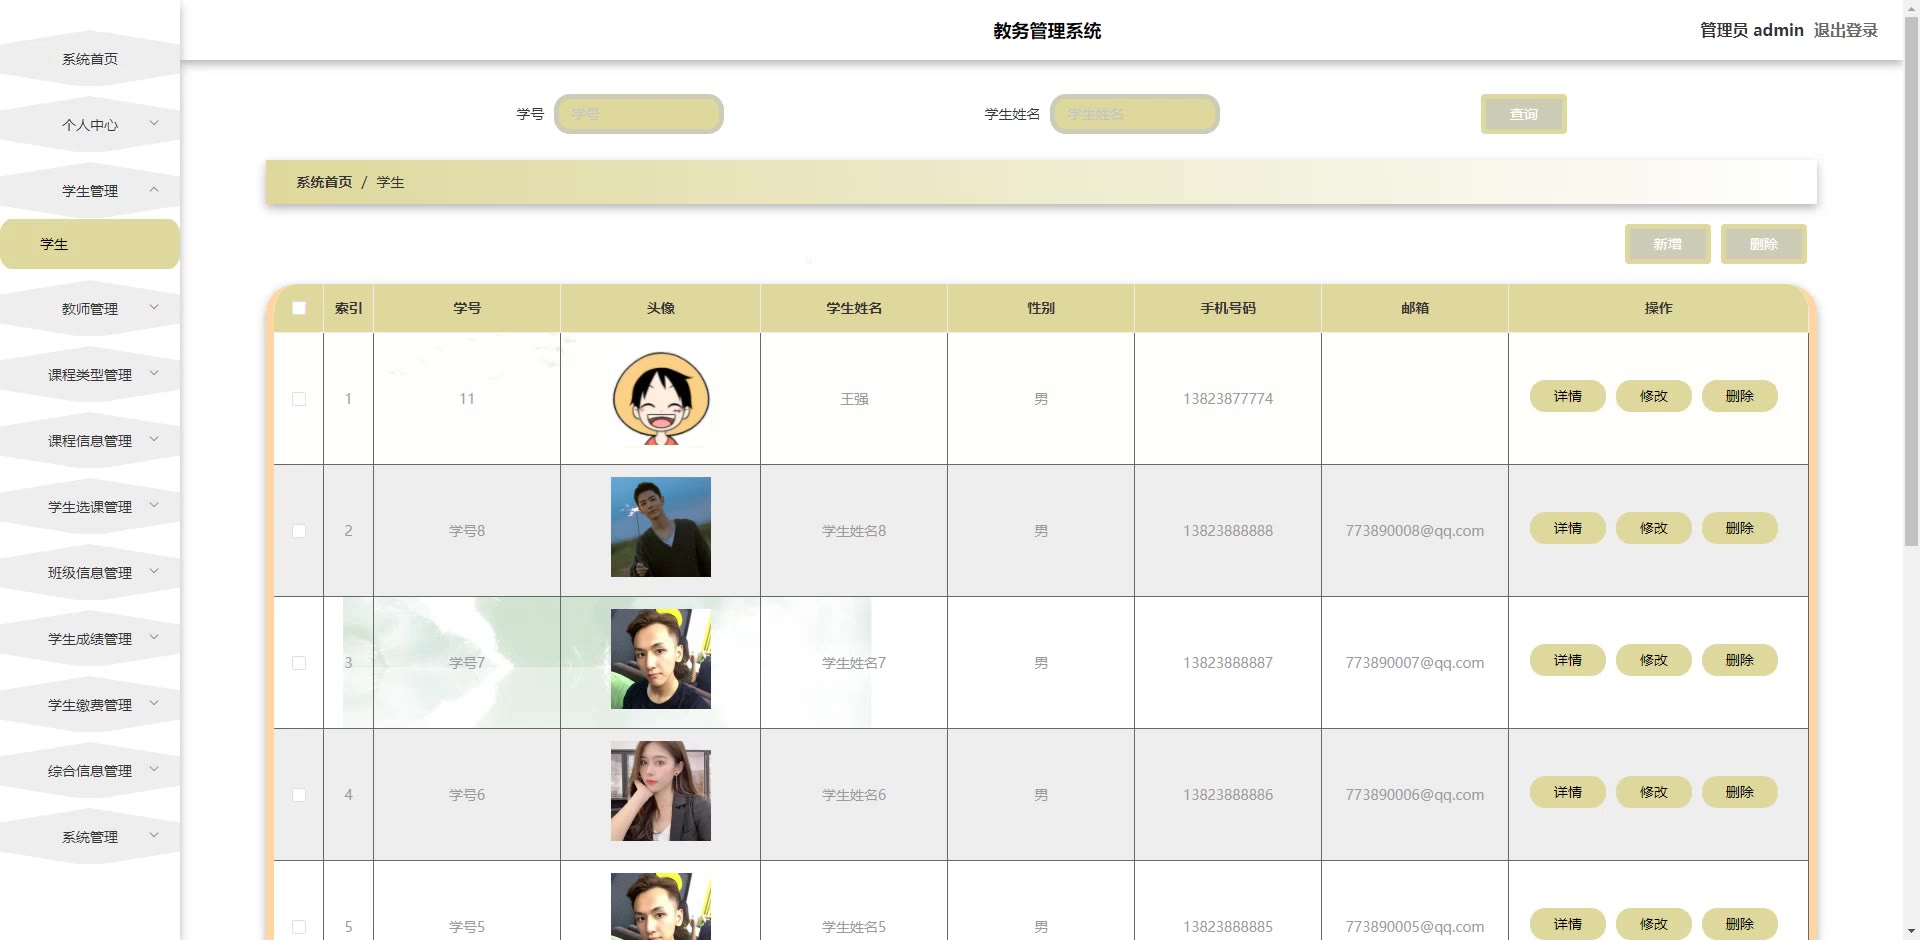Click 修改 for student 王强
Image resolution: width=1920 pixels, height=940 pixels.
[1653, 396]
